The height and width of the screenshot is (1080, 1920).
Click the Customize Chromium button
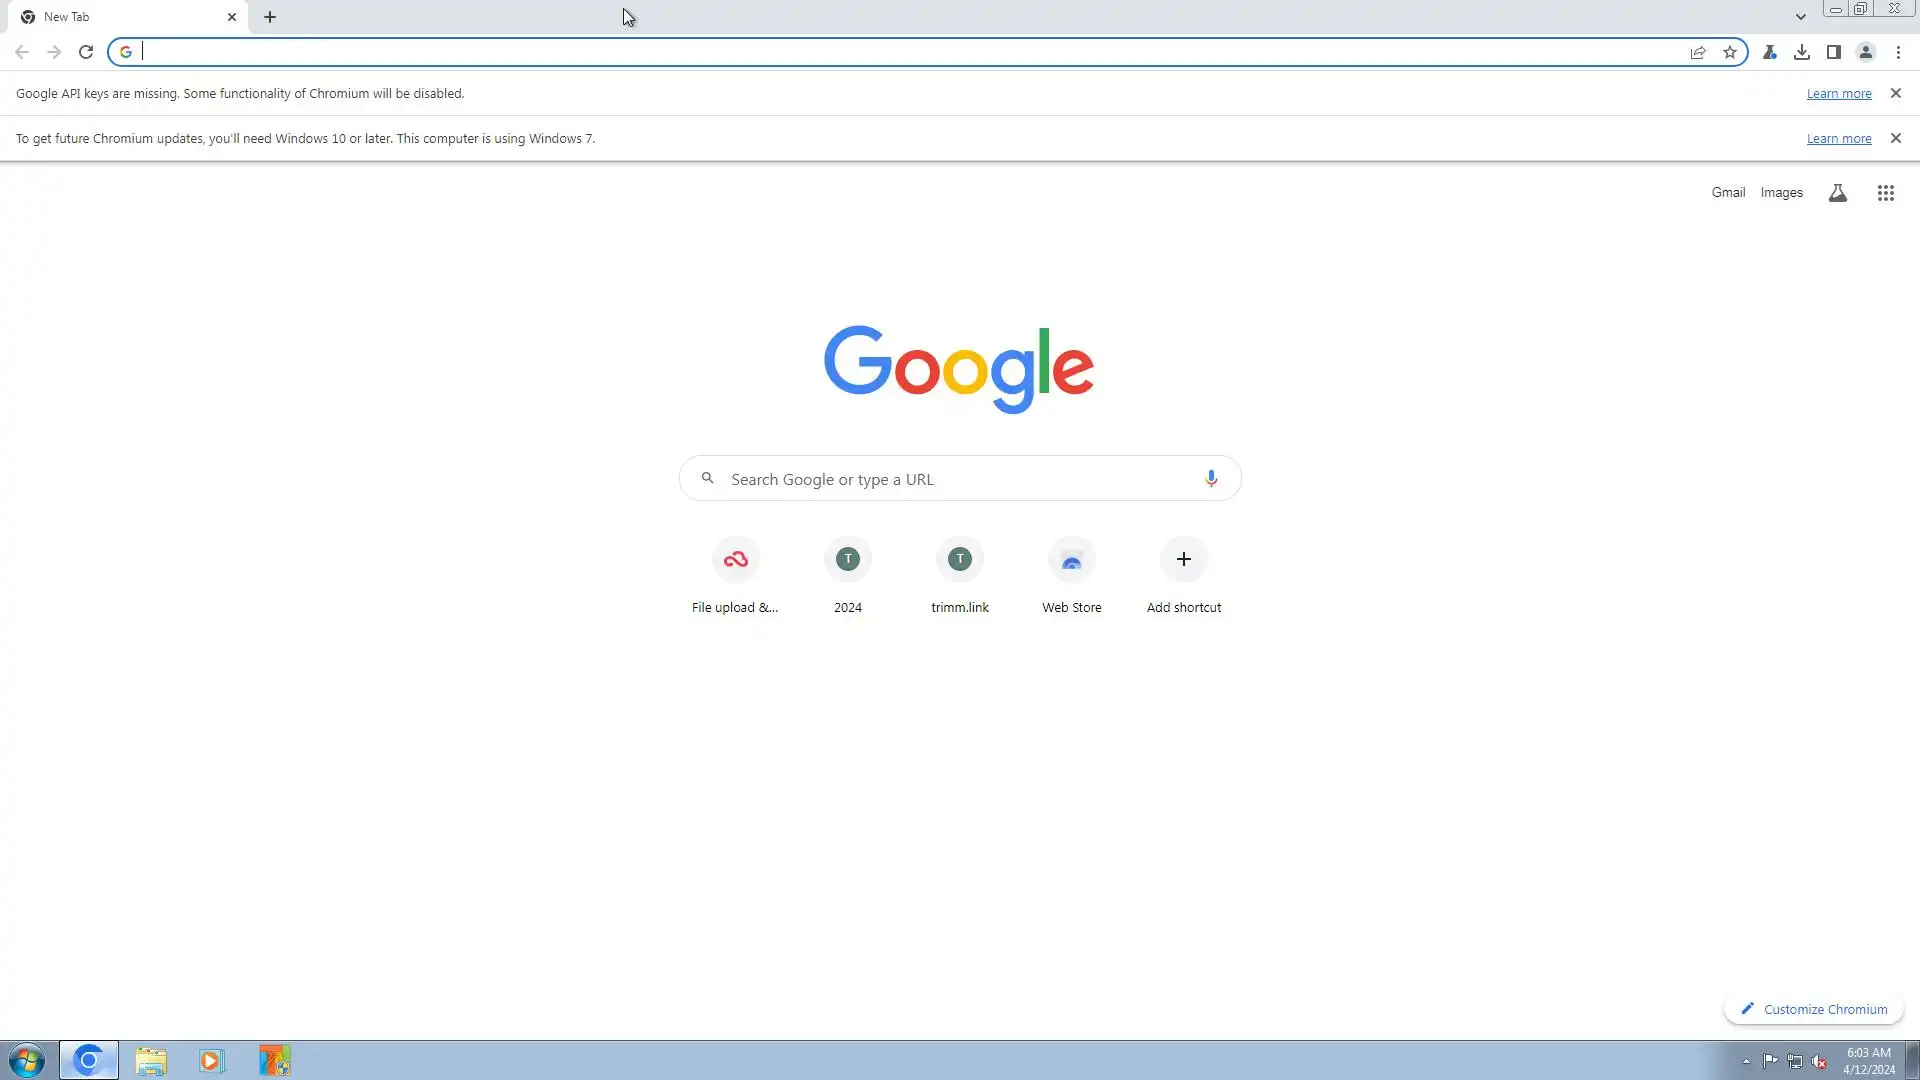pyautogui.click(x=1814, y=1009)
